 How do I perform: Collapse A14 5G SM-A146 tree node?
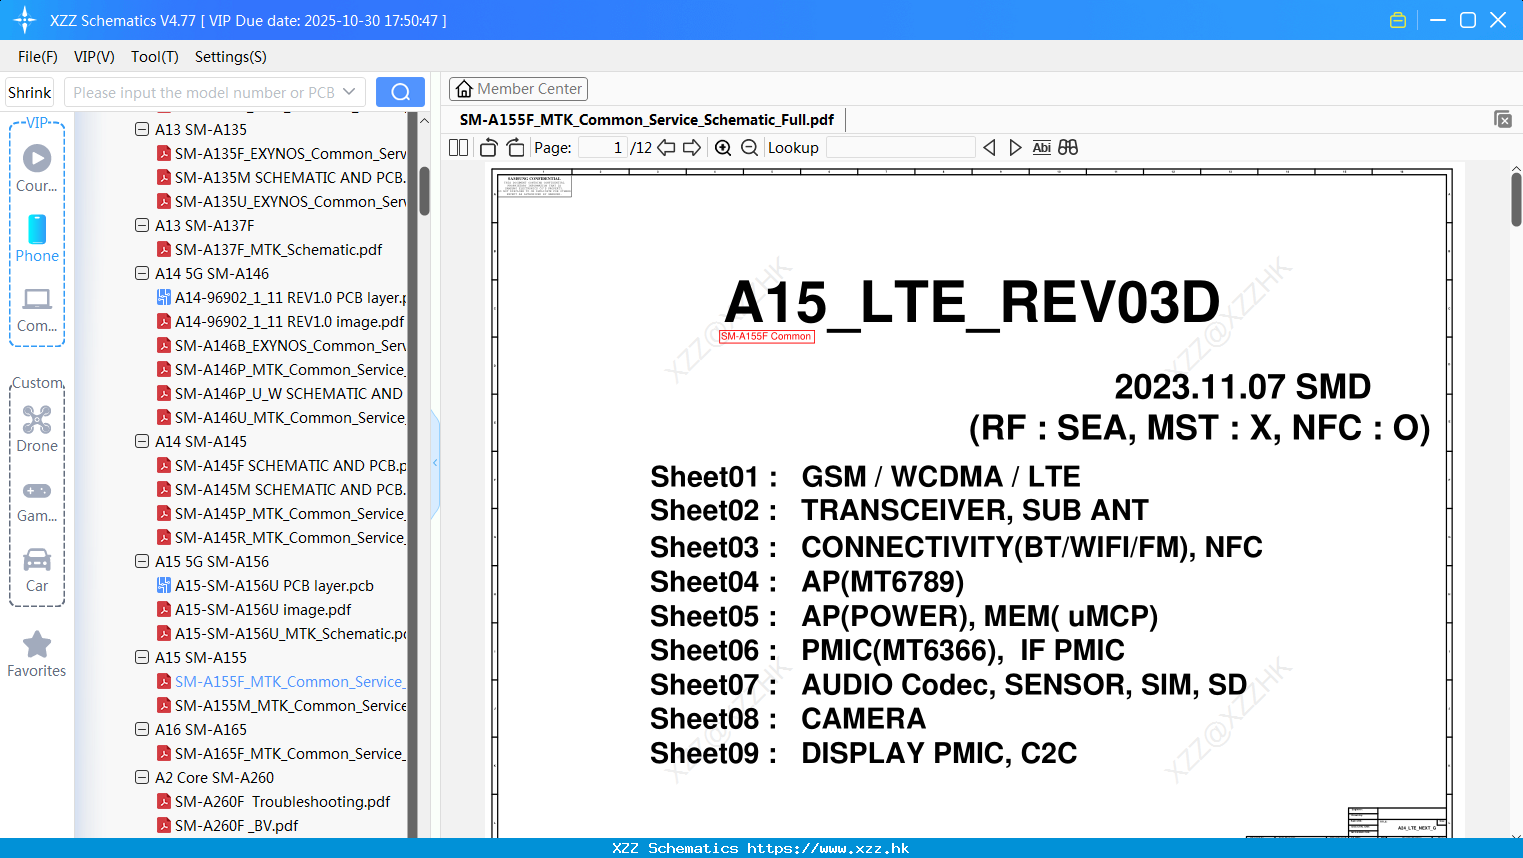click(x=142, y=273)
